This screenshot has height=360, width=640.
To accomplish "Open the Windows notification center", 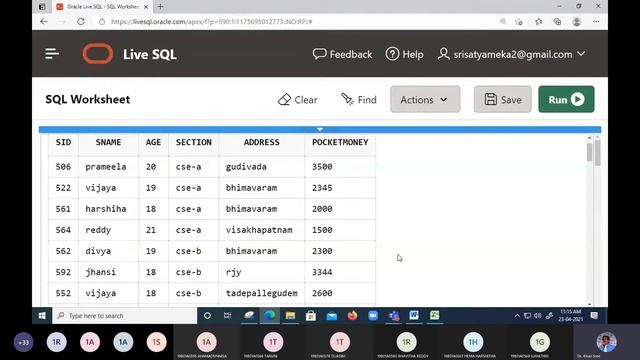I will 594,316.
